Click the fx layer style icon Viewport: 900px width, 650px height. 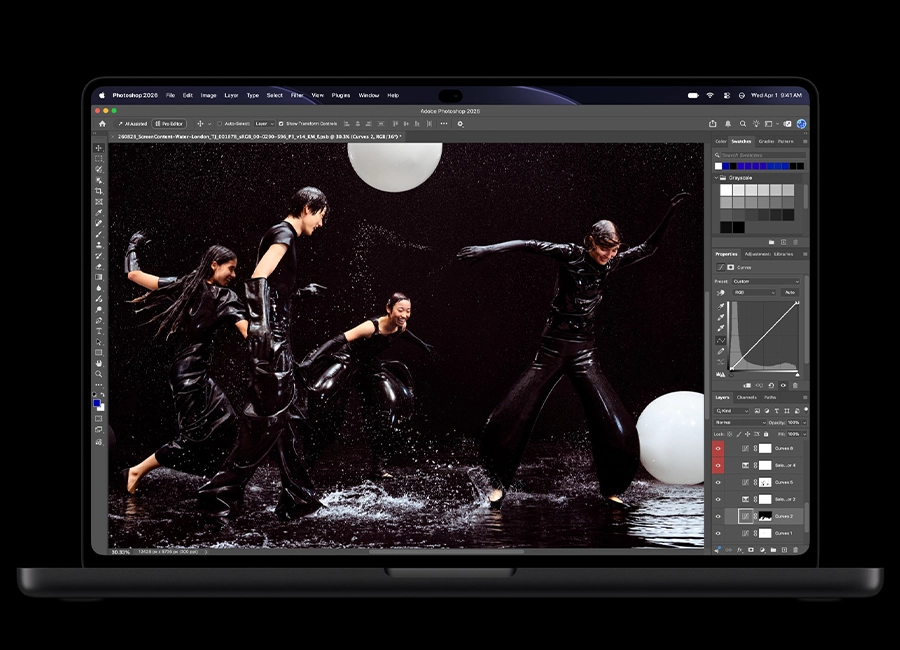(x=739, y=550)
